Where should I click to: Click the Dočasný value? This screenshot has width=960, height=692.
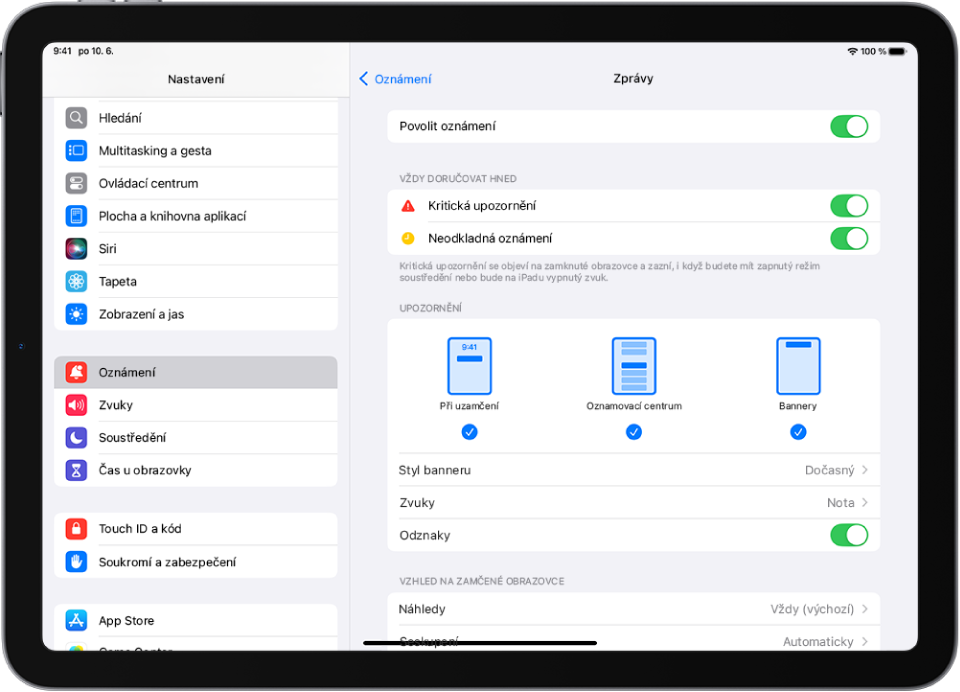point(829,470)
